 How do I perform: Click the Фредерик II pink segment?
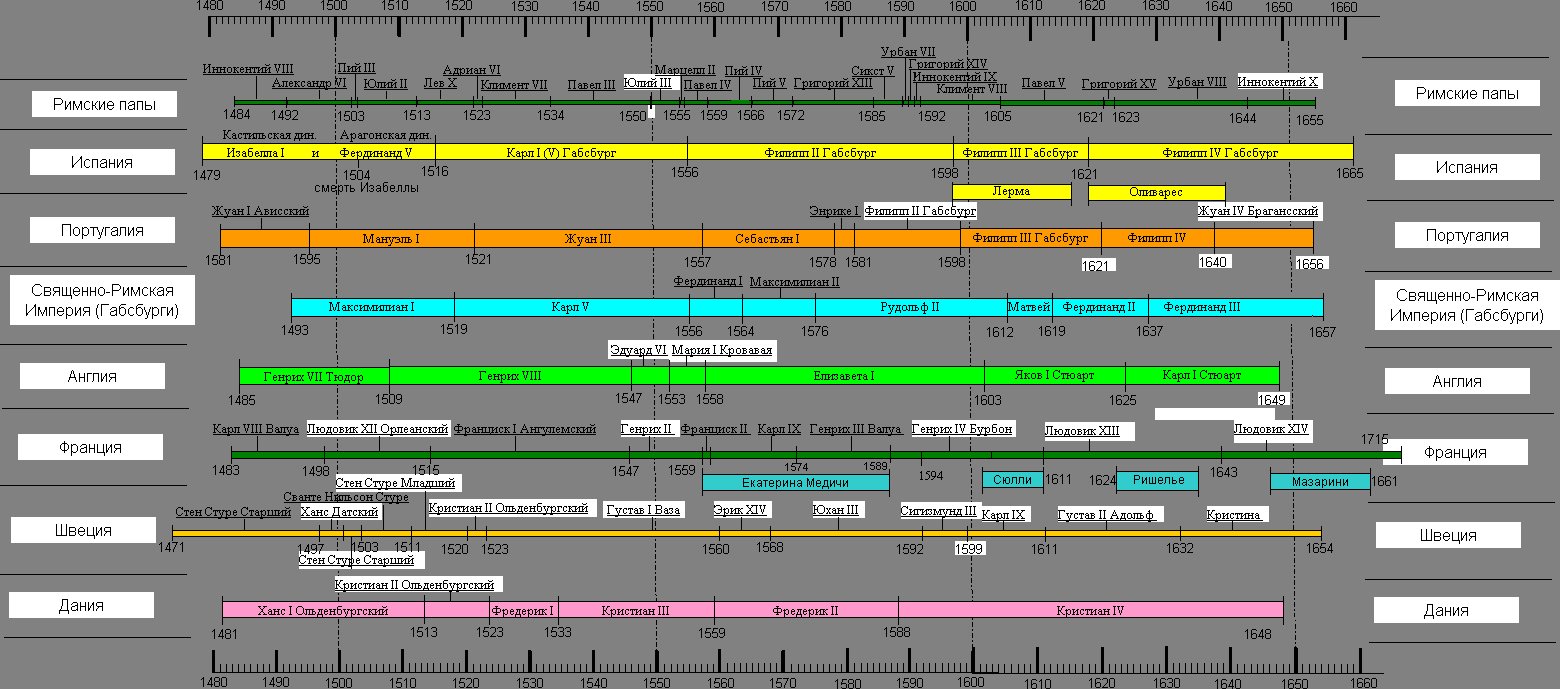806,610
